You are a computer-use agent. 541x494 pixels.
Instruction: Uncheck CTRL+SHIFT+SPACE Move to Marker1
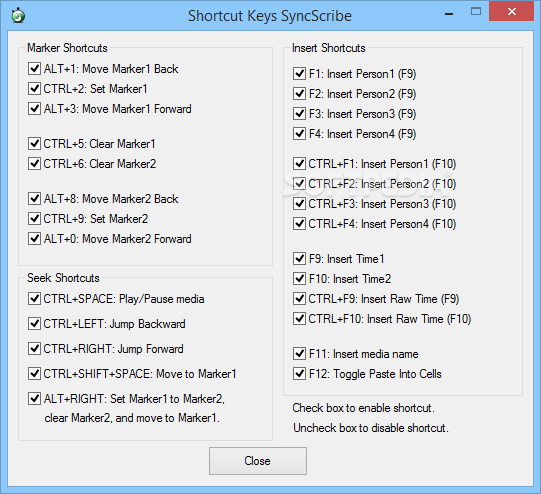(x=34, y=374)
